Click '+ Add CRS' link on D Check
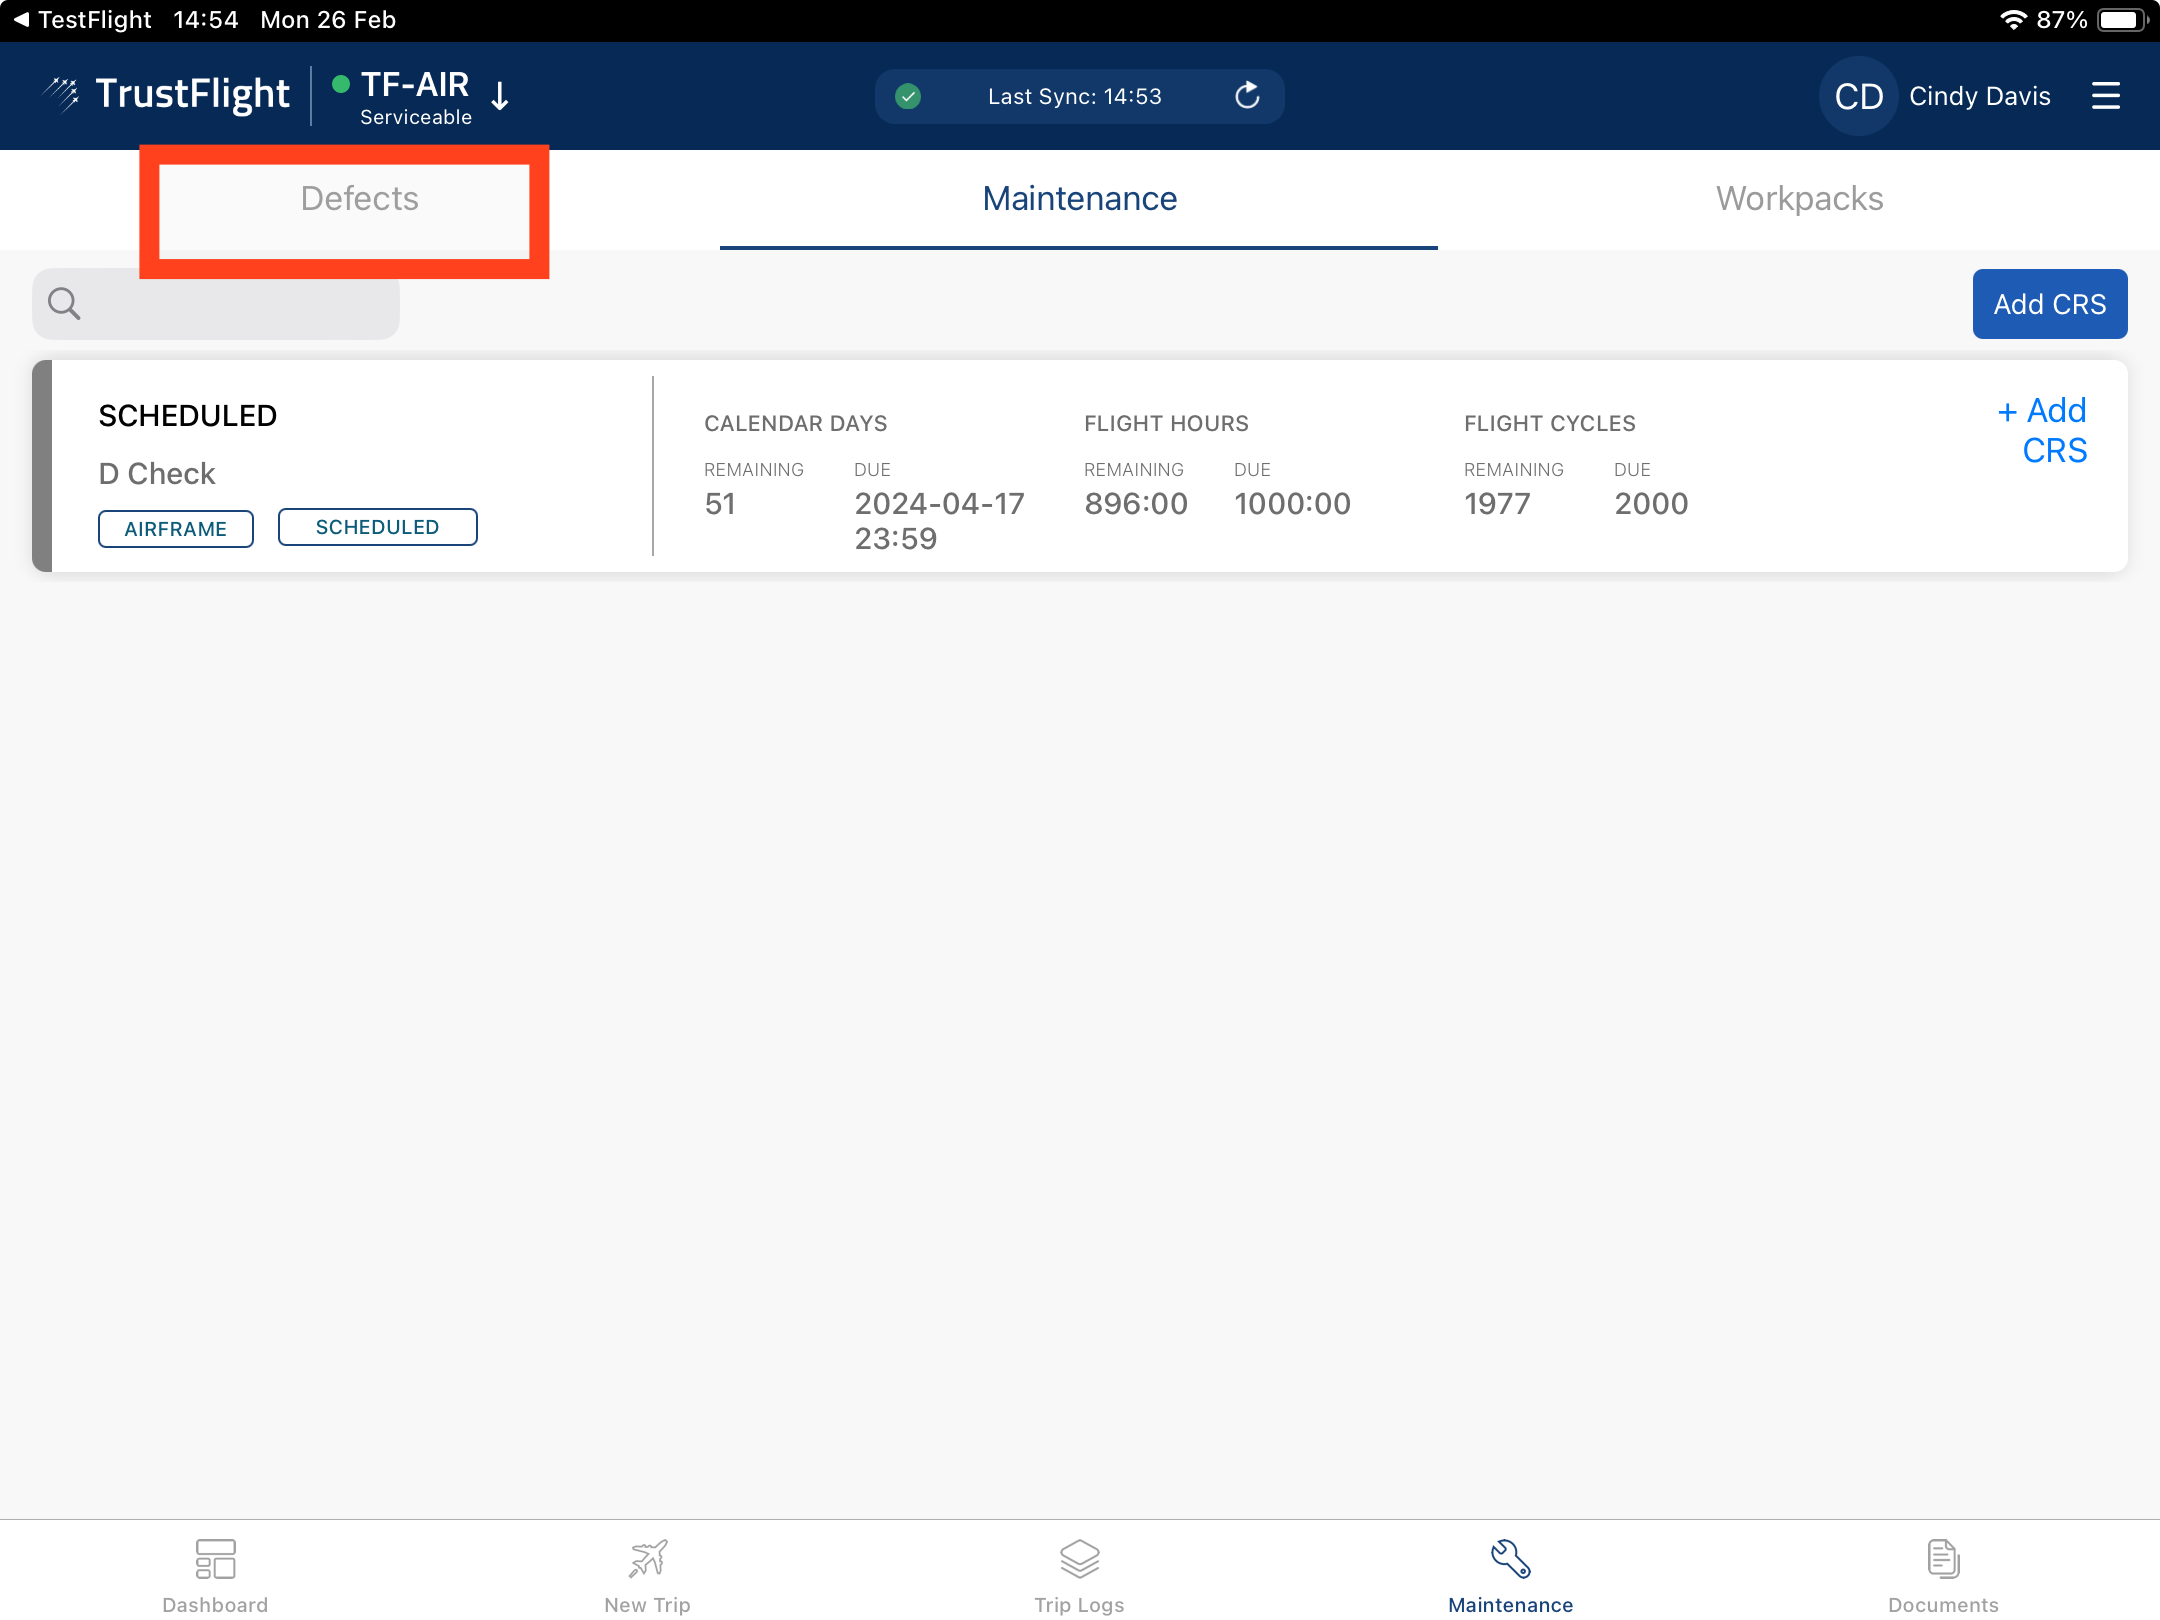 (2043, 431)
